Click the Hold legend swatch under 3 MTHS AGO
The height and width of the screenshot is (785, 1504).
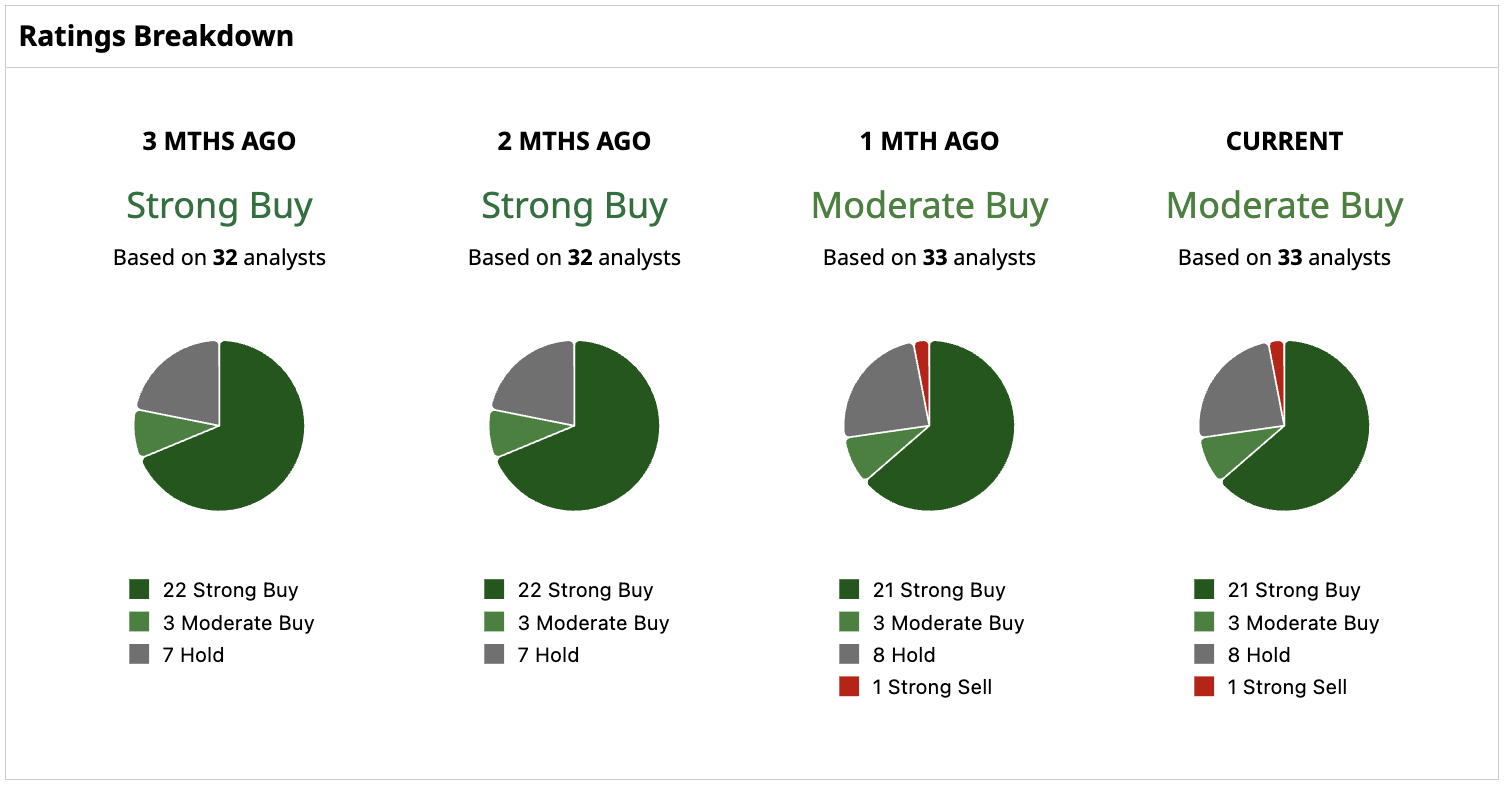pos(139,655)
